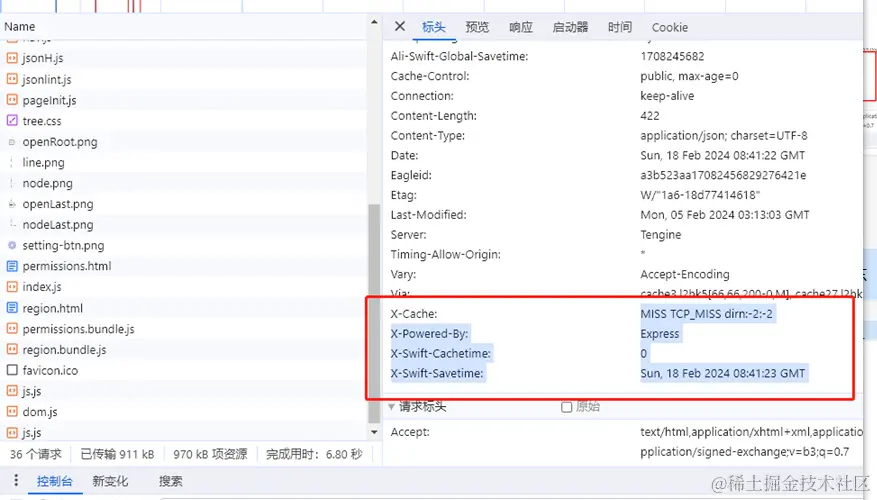Click the pageInit.js script icon
The width and height of the screenshot is (877, 500).
point(12,100)
